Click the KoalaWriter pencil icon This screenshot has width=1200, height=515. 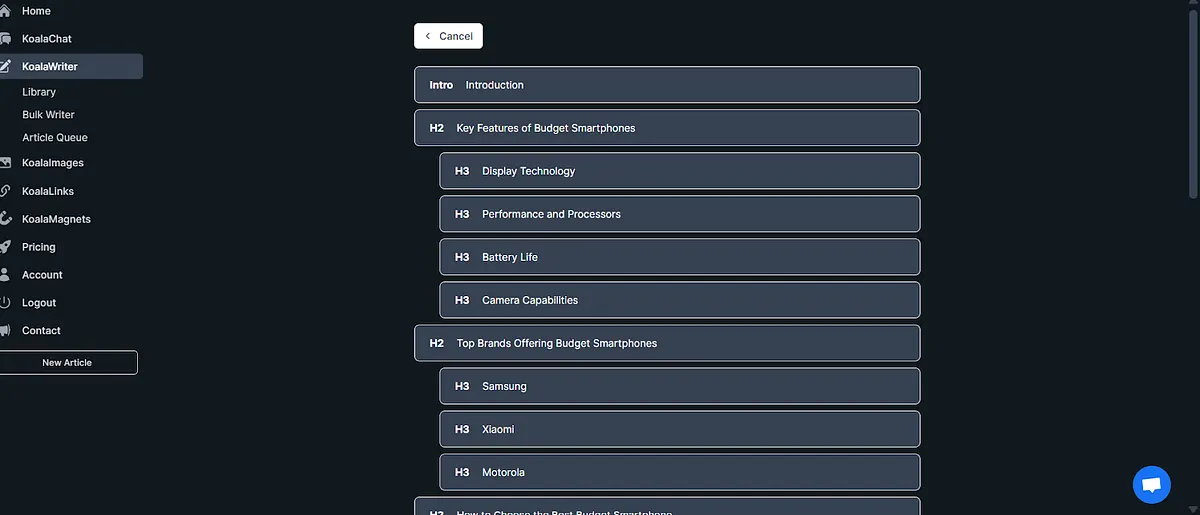pyautogui.click(x=5, y=67)
